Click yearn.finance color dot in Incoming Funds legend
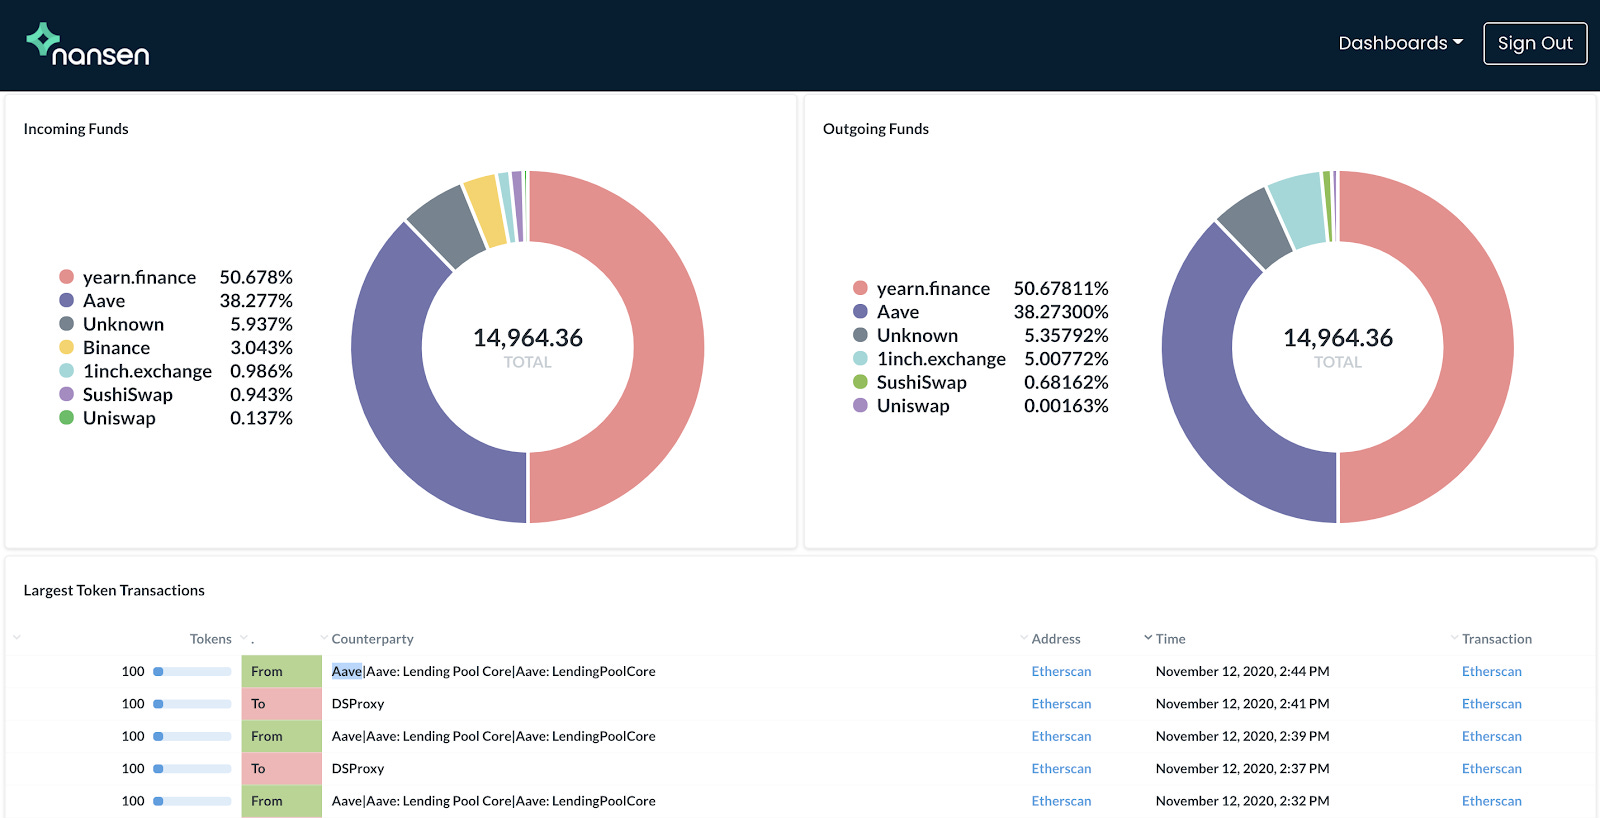The width and height of the screenshot is (1600, 818). click(x=67, y=277)
